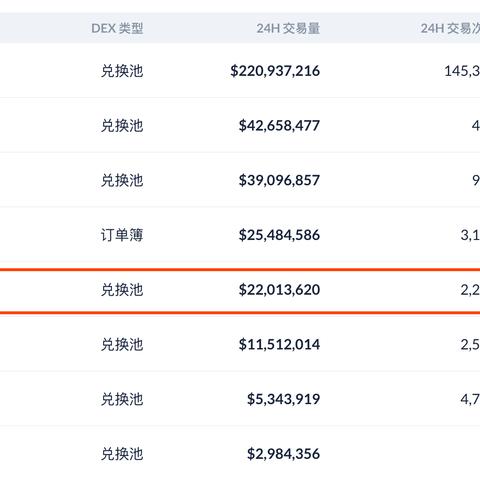Click 兑换池 in the $220,937,216 row
480x480 pixels.
click(122, 71)
